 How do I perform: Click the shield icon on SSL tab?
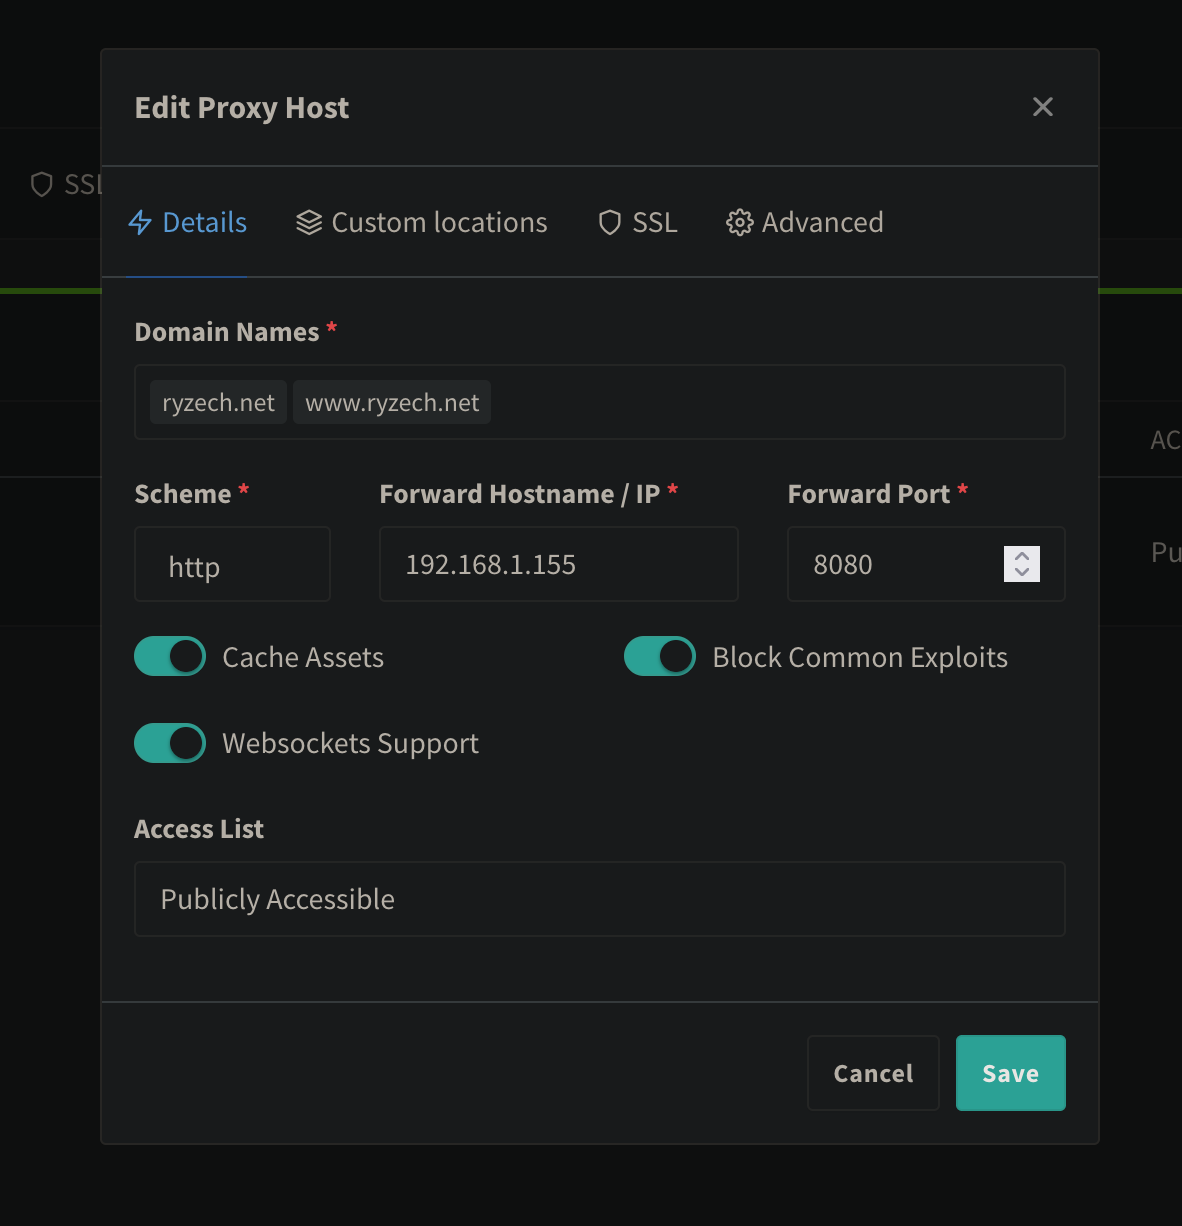(x=610, y=222)
